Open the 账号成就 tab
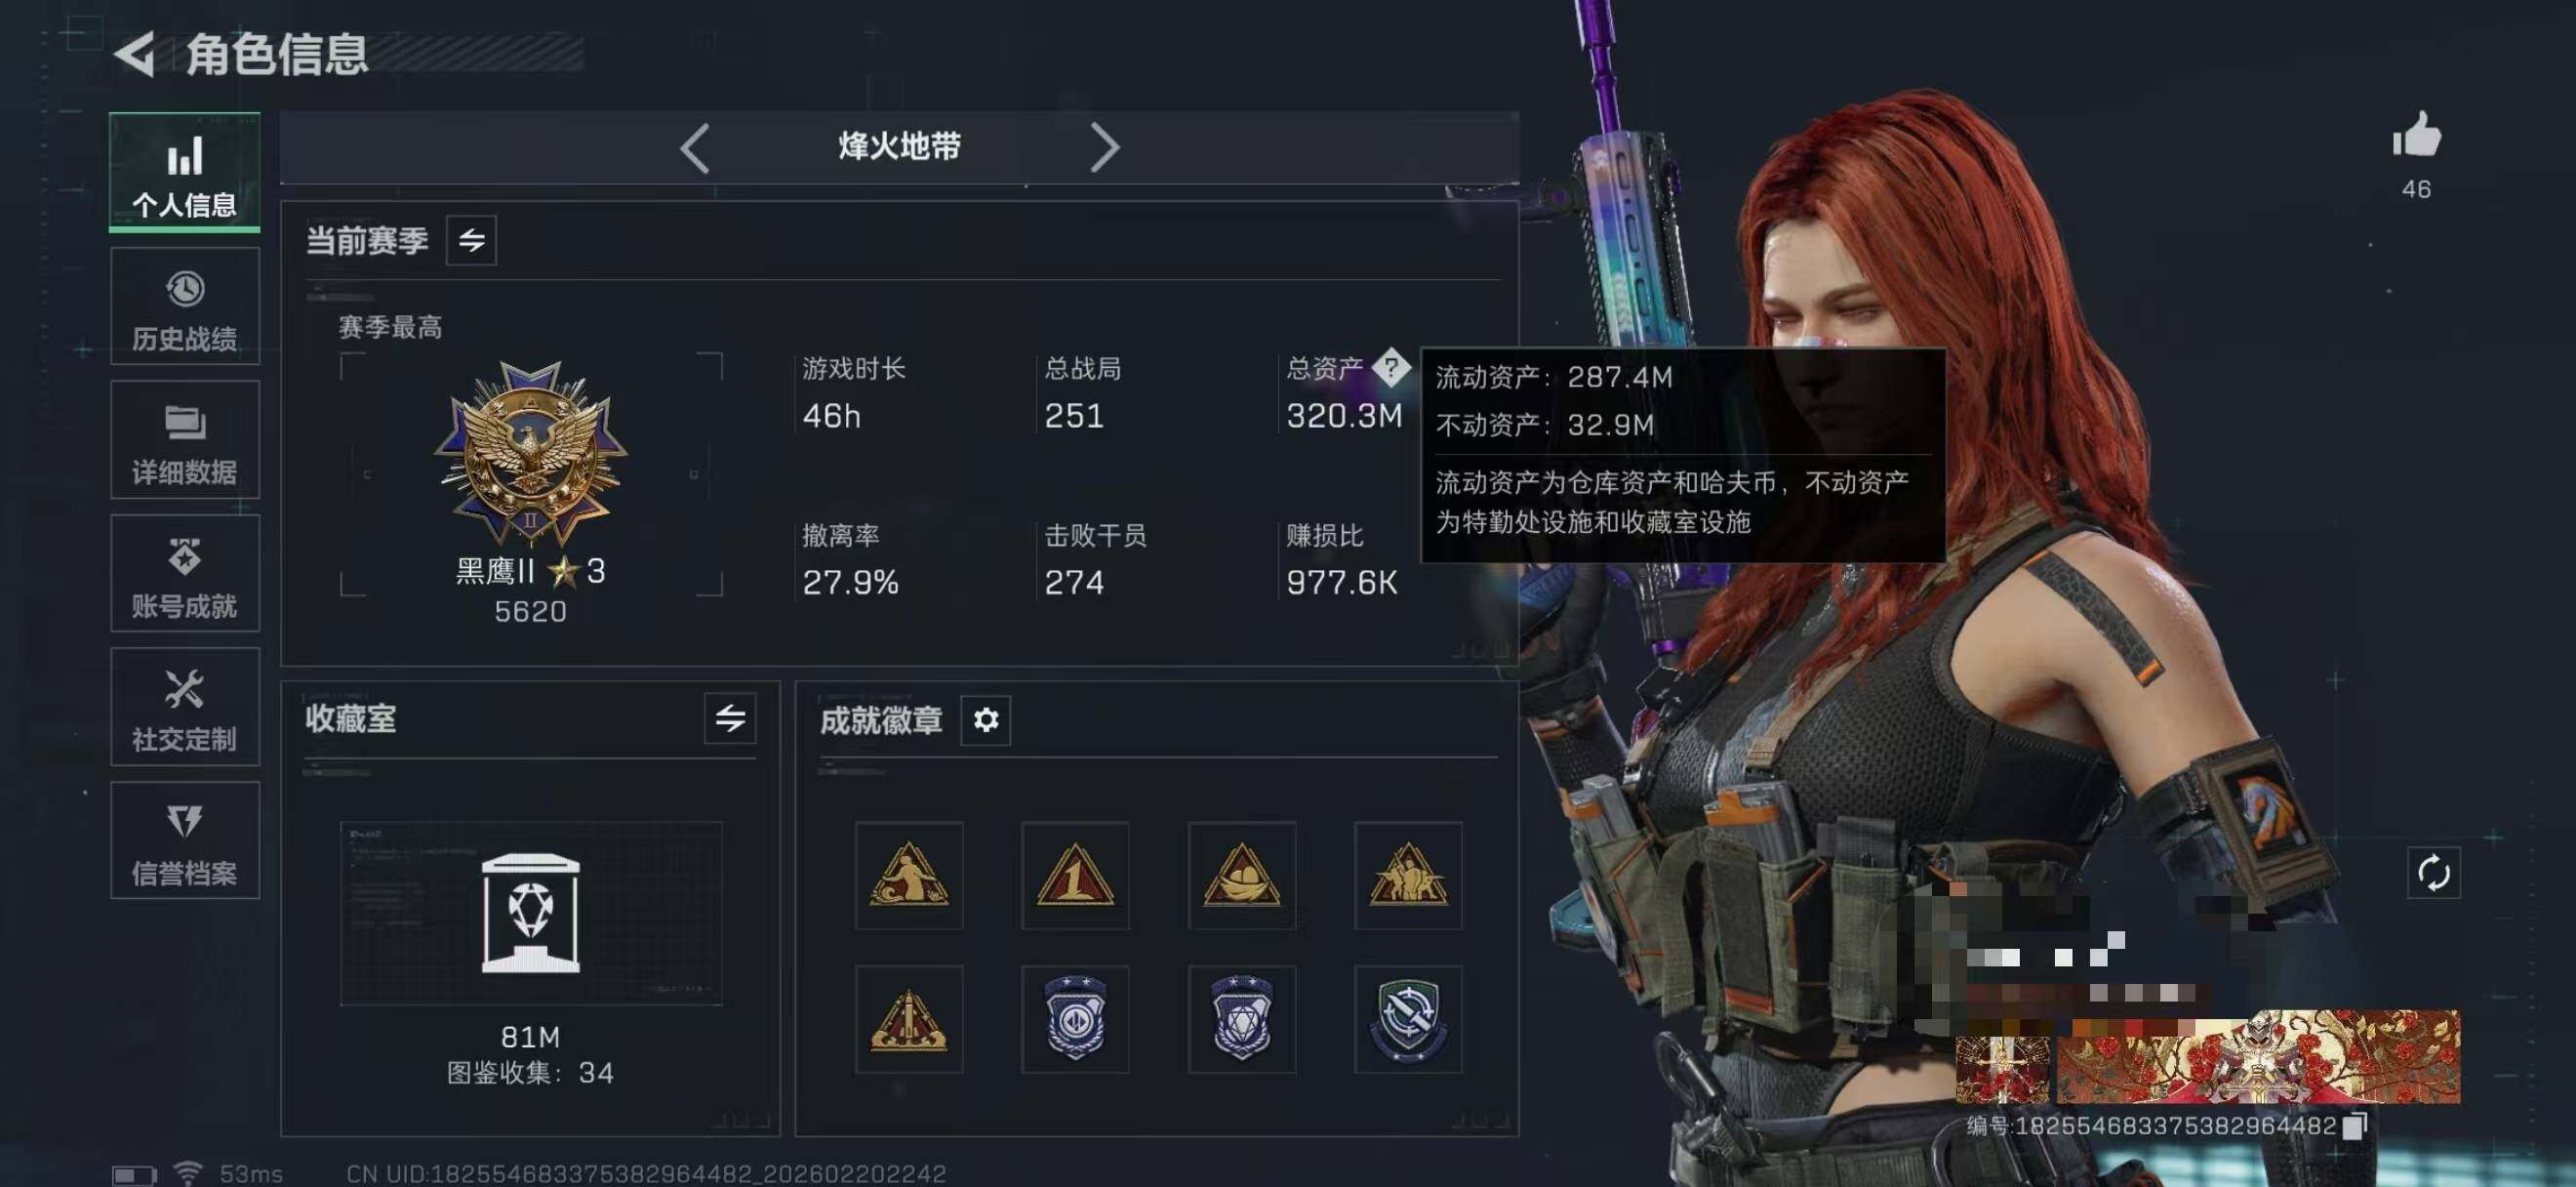This screenshot has height=1187, width=2576. [185, 574]
